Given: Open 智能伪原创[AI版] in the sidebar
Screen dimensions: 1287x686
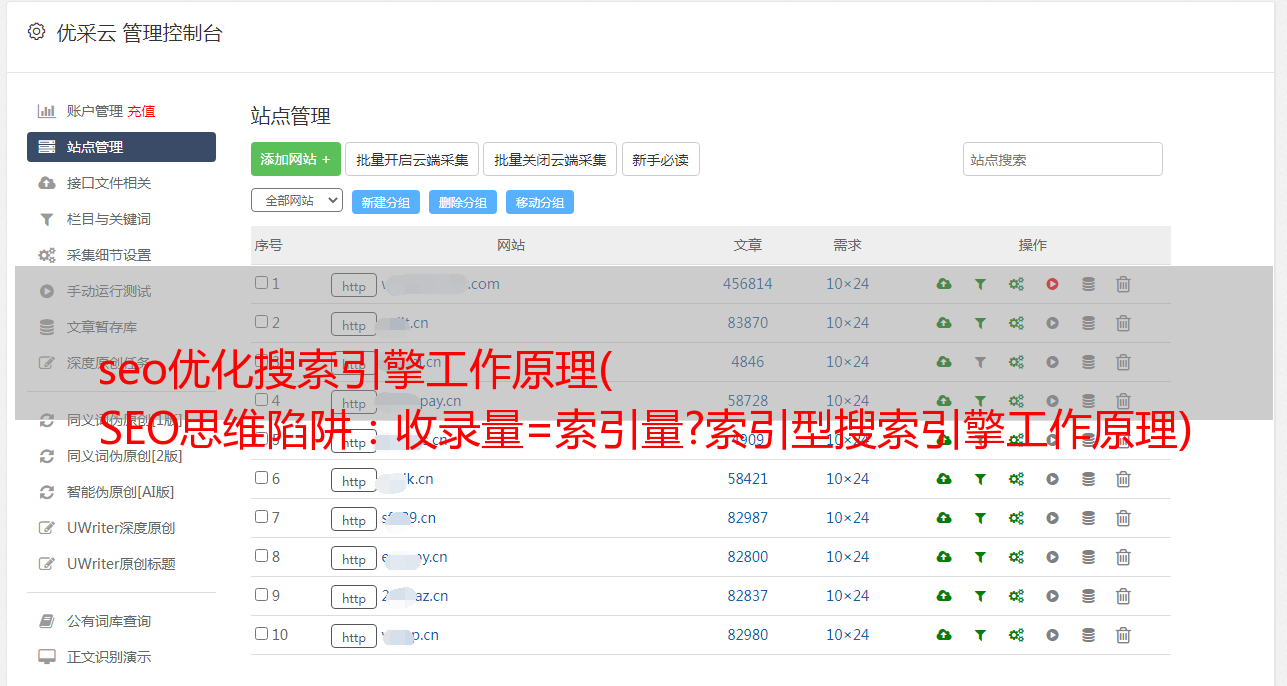Looking at the screenshot, I should [121, 492].
